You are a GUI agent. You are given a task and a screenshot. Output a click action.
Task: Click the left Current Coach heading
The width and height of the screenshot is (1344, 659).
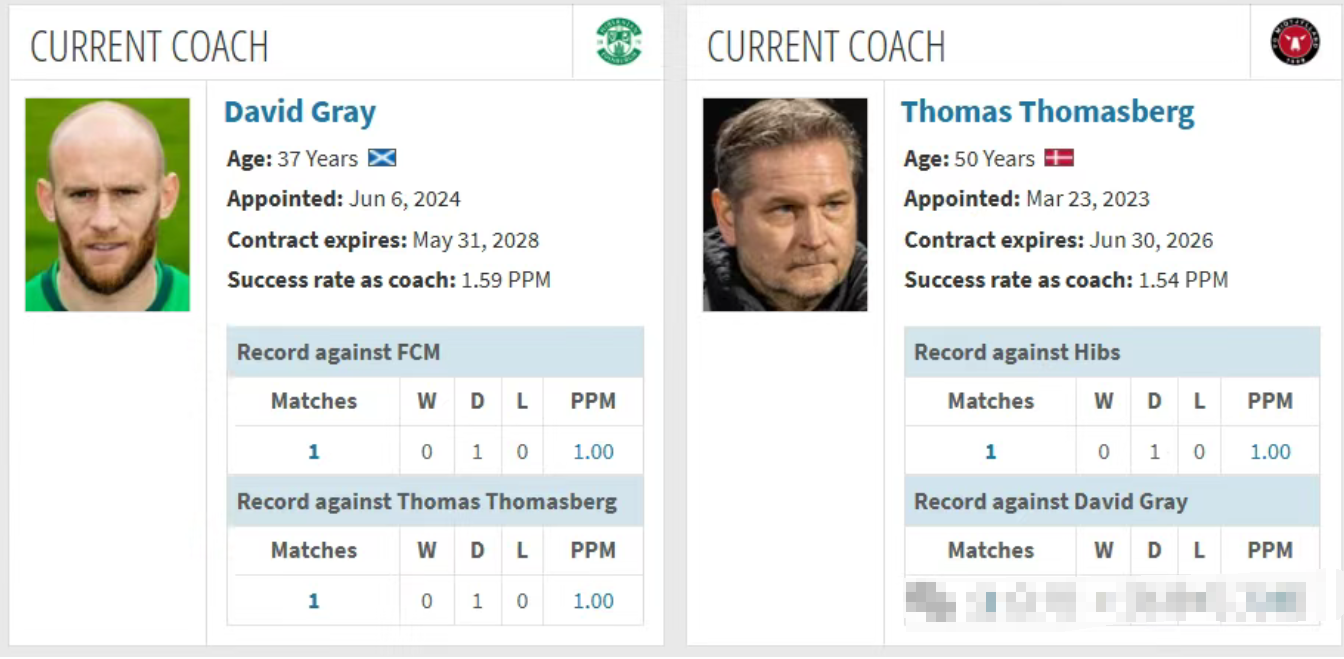[x=149, y=46]
